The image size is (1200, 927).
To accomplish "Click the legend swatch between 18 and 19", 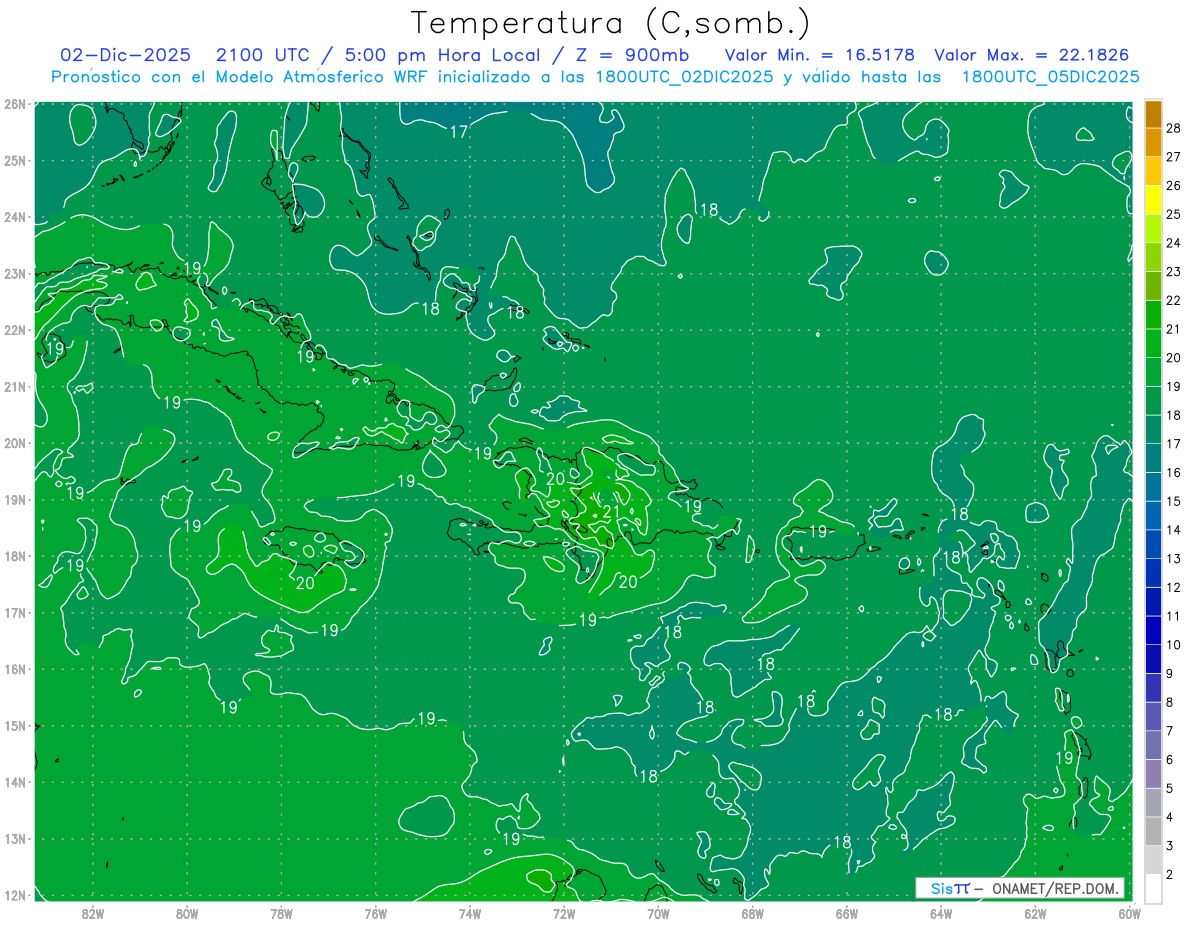I will (x=1153, y=401).
